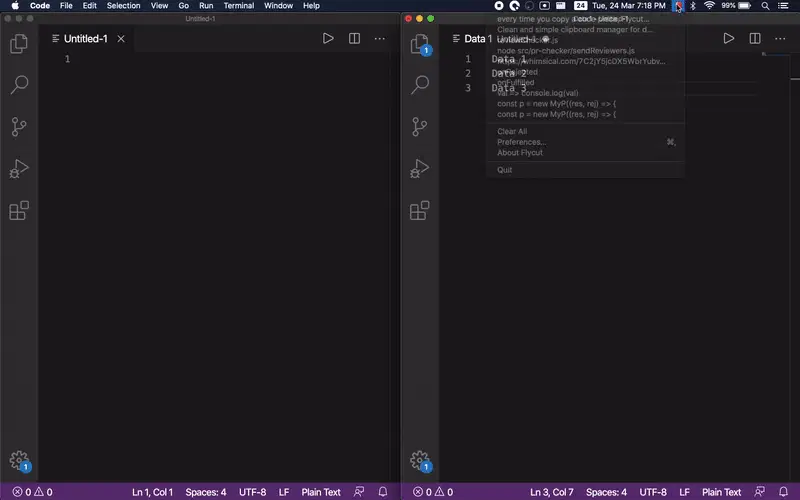
Task: Open Source Control in the Data 1 window
Action: tap(420, 127)
